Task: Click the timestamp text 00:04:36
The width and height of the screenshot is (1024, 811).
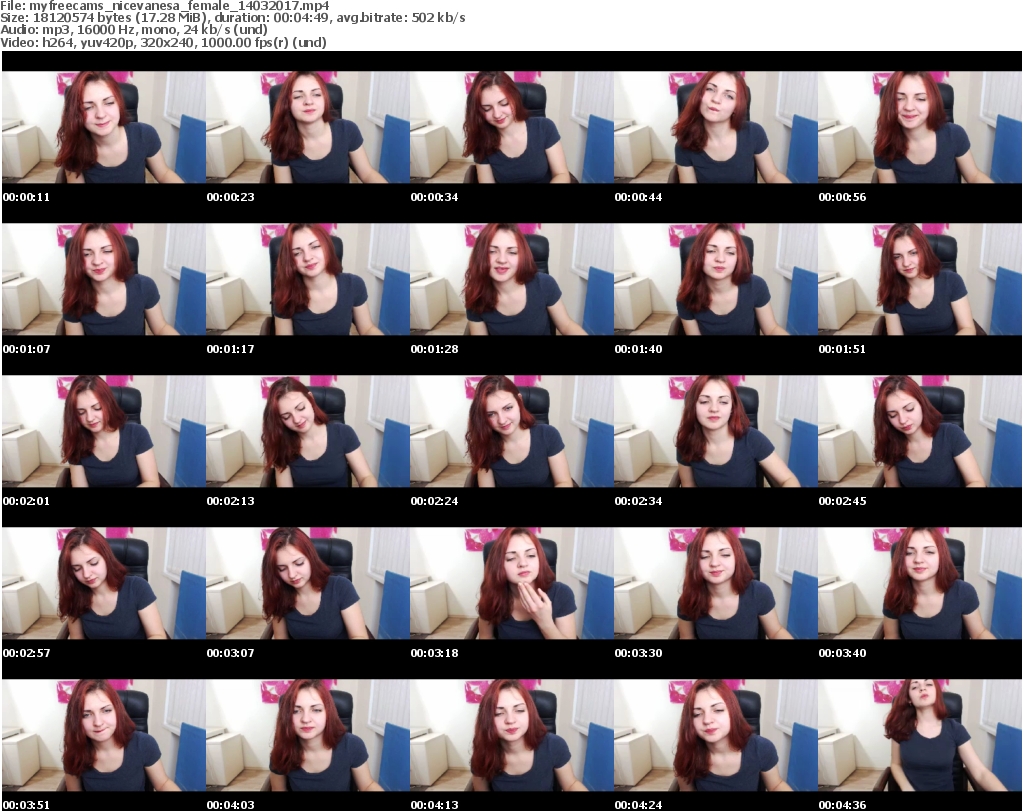Action: [x=842, y=805]
